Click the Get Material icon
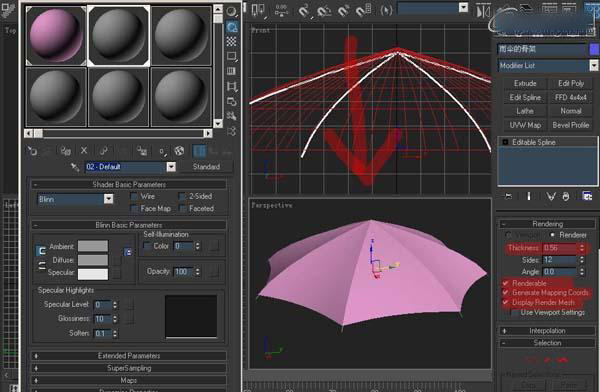 pos(32,151)
